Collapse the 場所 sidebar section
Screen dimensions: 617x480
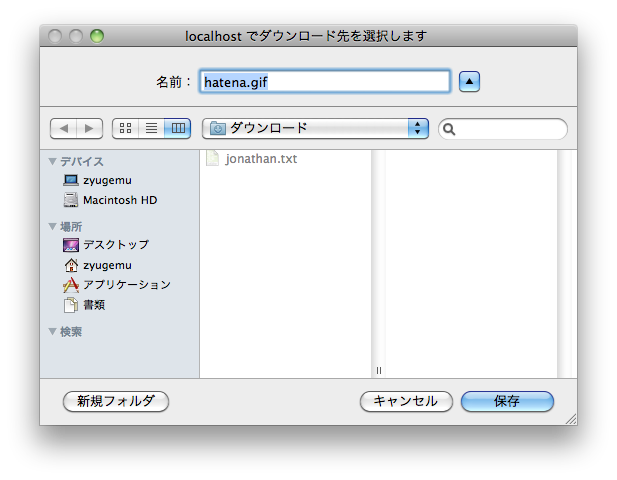tap(52, 227)
